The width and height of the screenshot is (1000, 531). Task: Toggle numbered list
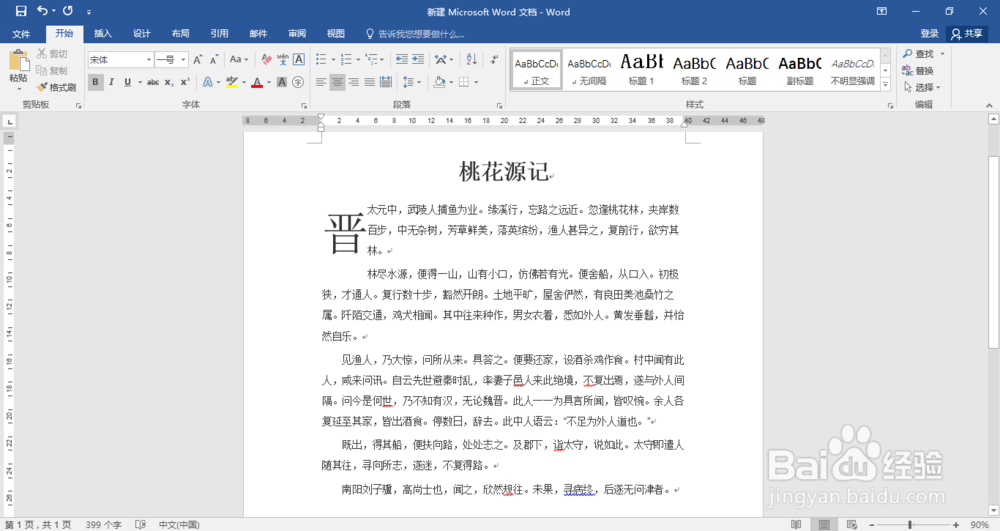pyautogui.click(x=346, y=59)
